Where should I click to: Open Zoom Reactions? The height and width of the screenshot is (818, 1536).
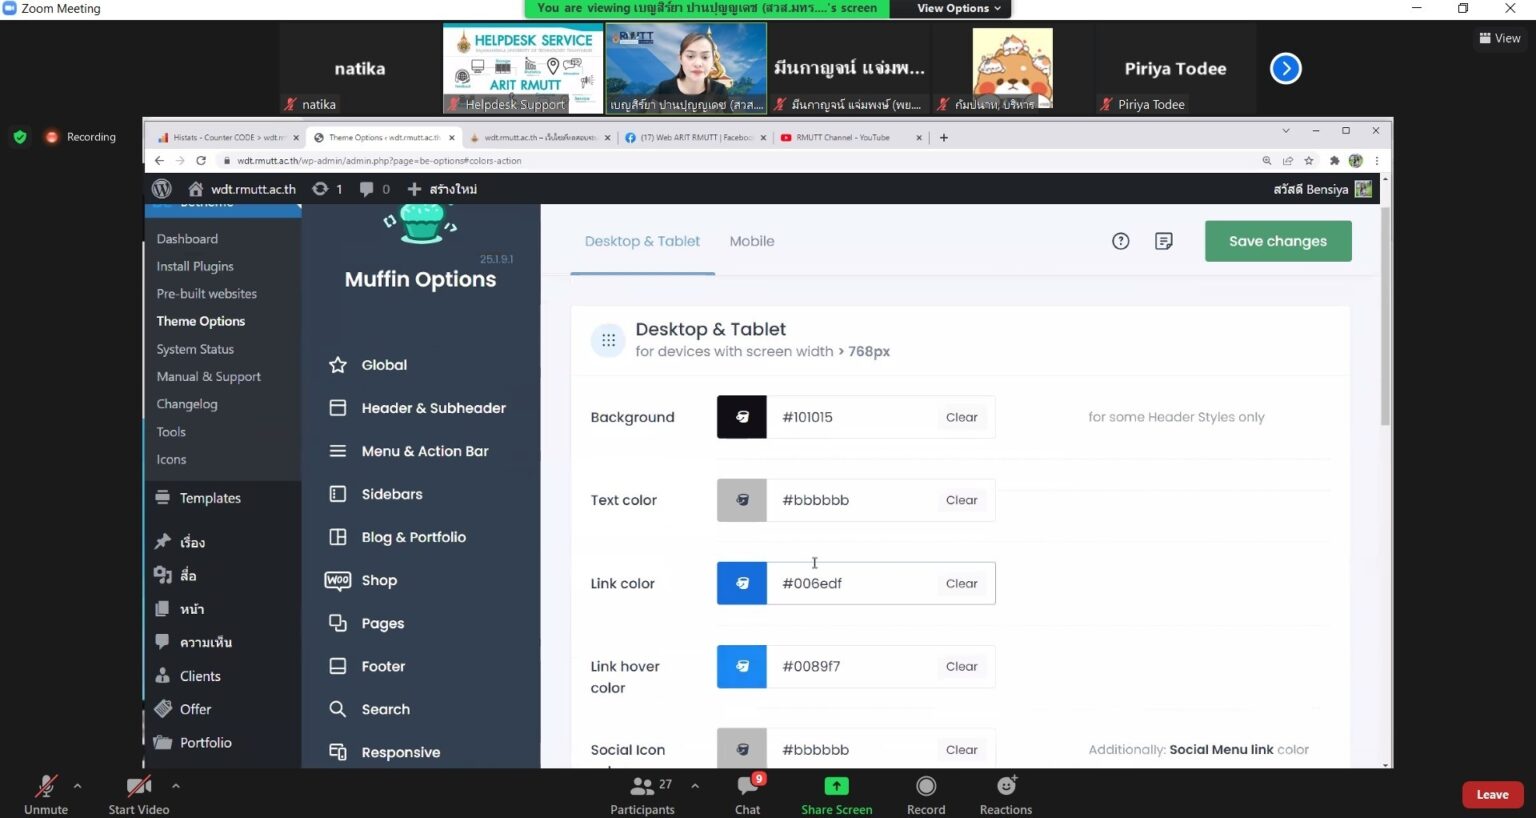(1006, 795)
